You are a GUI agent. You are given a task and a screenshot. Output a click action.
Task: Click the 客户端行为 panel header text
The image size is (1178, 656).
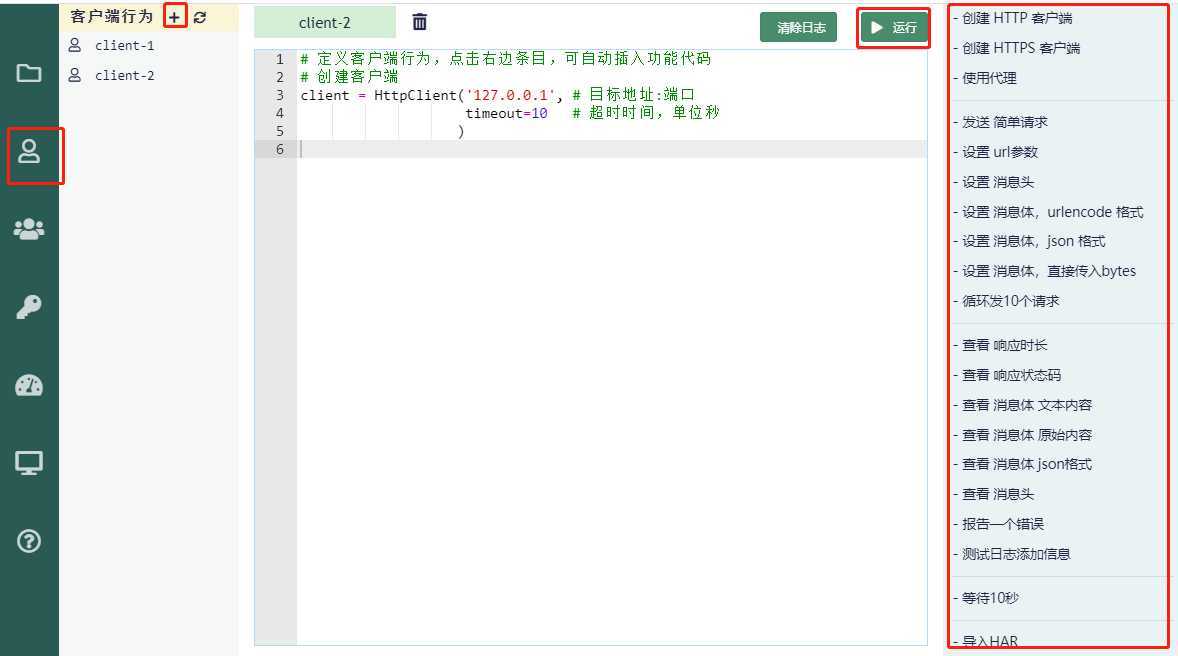(x=111, y=17)
